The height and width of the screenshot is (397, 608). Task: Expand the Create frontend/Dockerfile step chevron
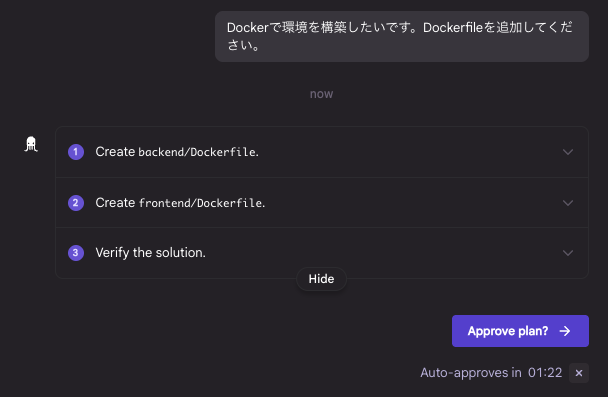tap(568, 203)
